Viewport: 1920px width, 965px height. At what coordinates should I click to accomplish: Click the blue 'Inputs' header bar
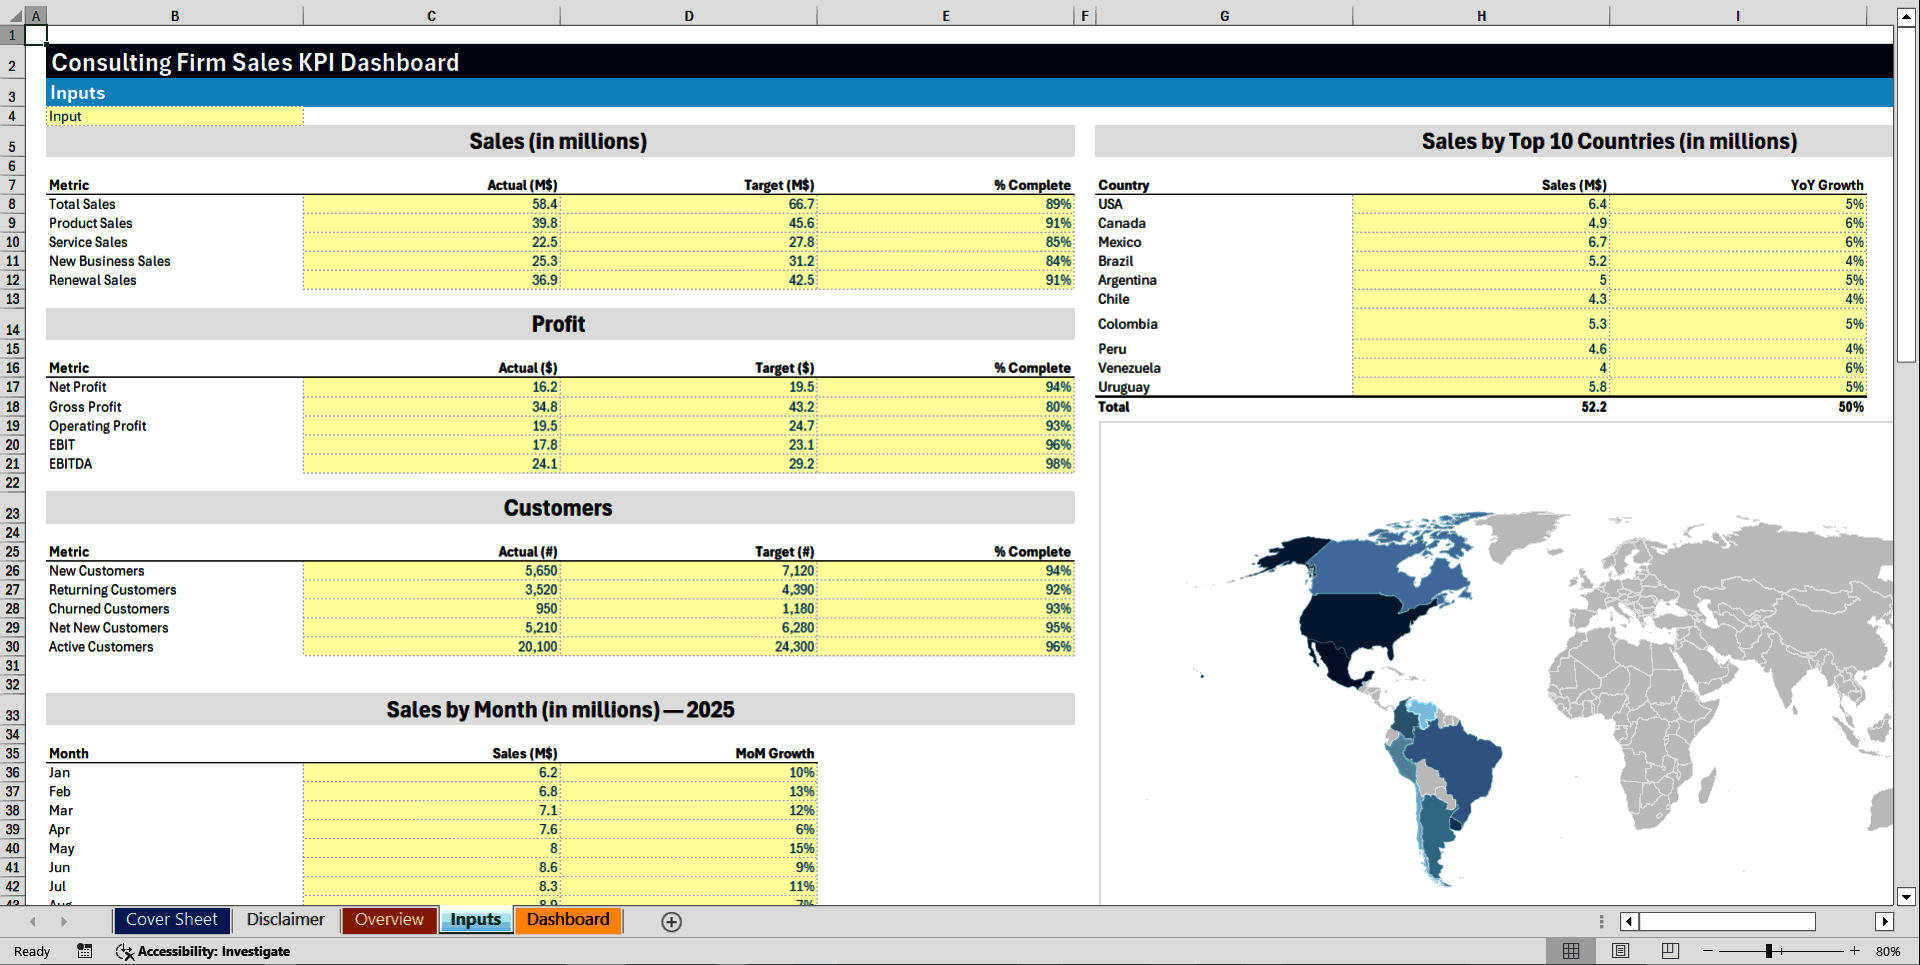pyautogui.click(x=969, y=93)
